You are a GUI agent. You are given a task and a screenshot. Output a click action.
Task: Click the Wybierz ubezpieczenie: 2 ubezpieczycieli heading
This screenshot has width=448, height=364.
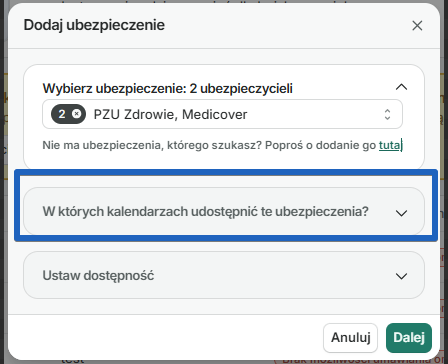tap(168, 89)
